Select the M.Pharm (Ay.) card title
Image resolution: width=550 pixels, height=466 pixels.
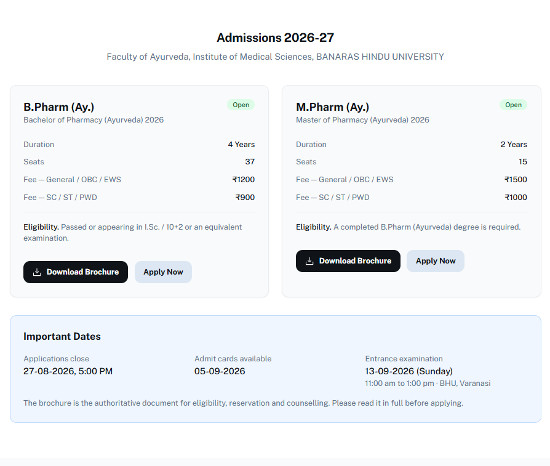coord(333,107)
